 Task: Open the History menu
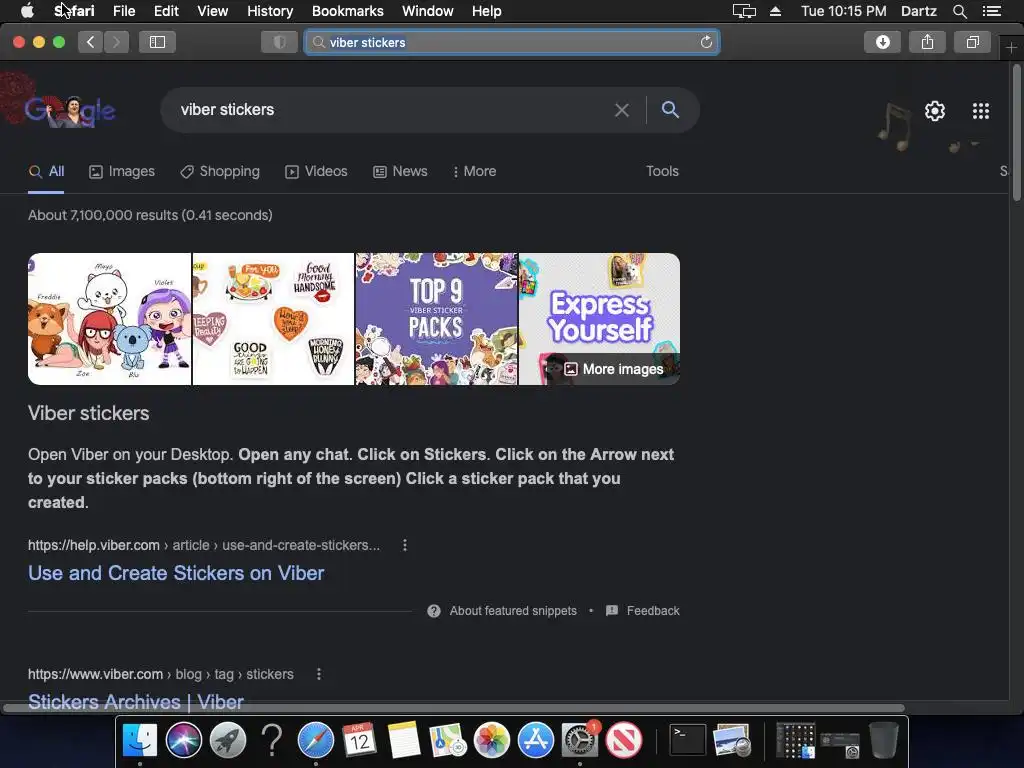pos(270,11)
